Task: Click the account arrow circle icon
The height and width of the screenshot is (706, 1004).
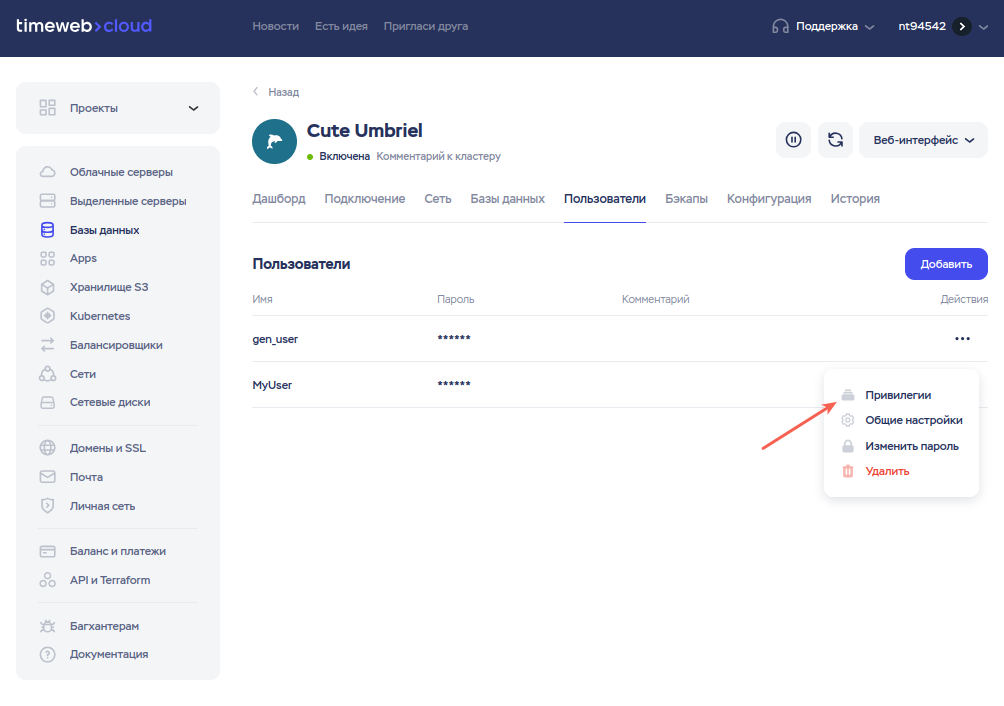Action: tap(962, 26)
